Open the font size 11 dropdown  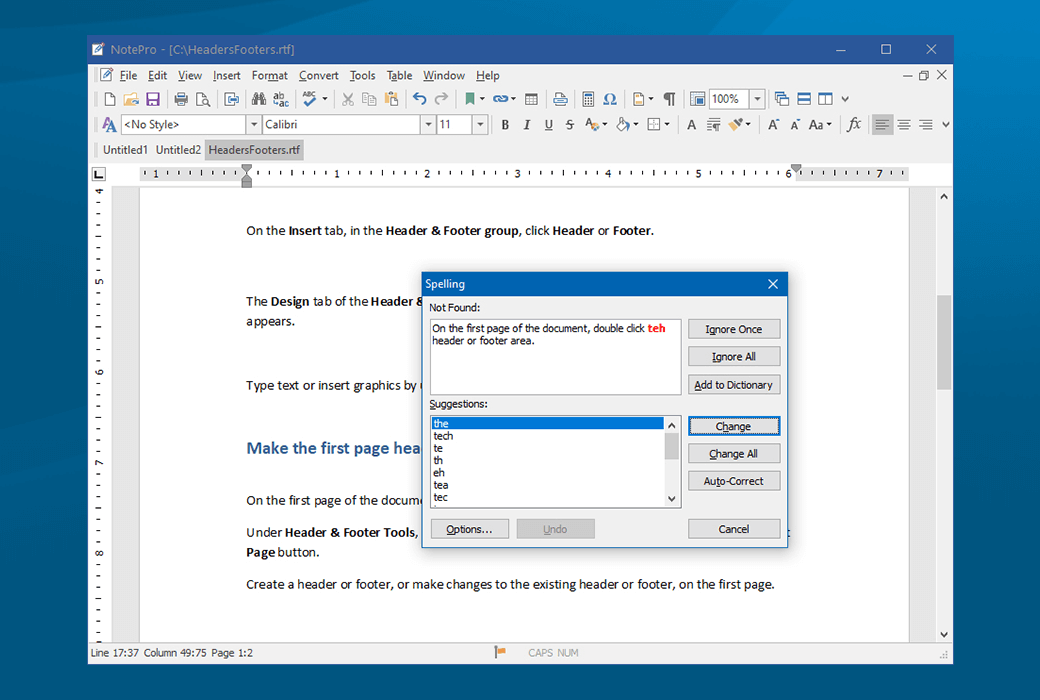click(x=480, y=125)
